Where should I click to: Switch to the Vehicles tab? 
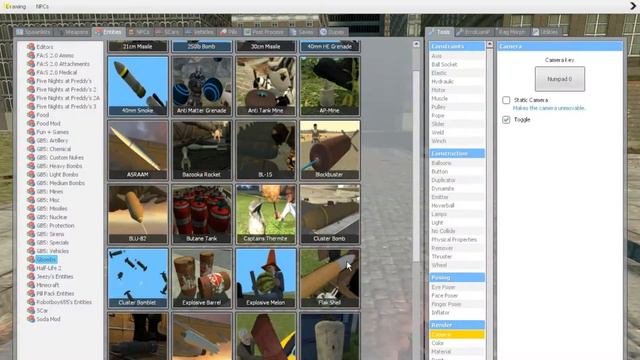(200, 32)
